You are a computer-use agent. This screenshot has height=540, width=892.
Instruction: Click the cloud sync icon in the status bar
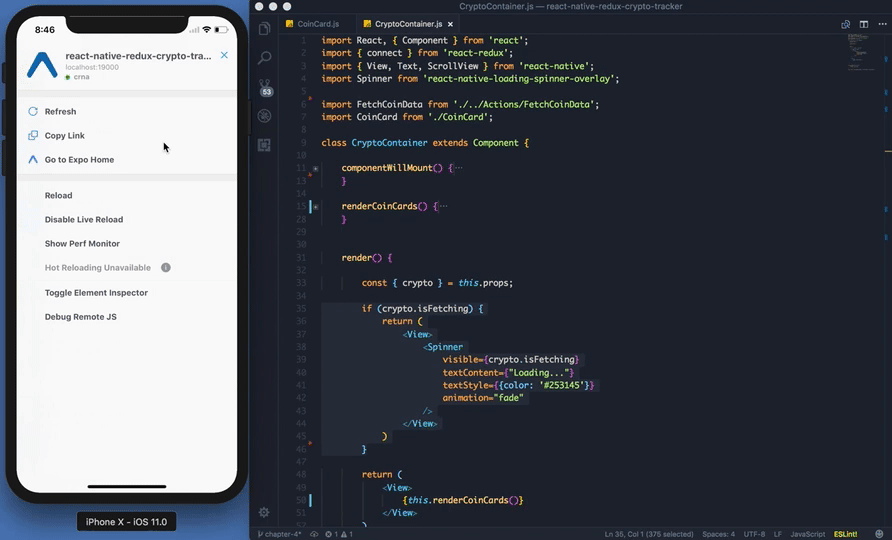(x=314, y=534)
